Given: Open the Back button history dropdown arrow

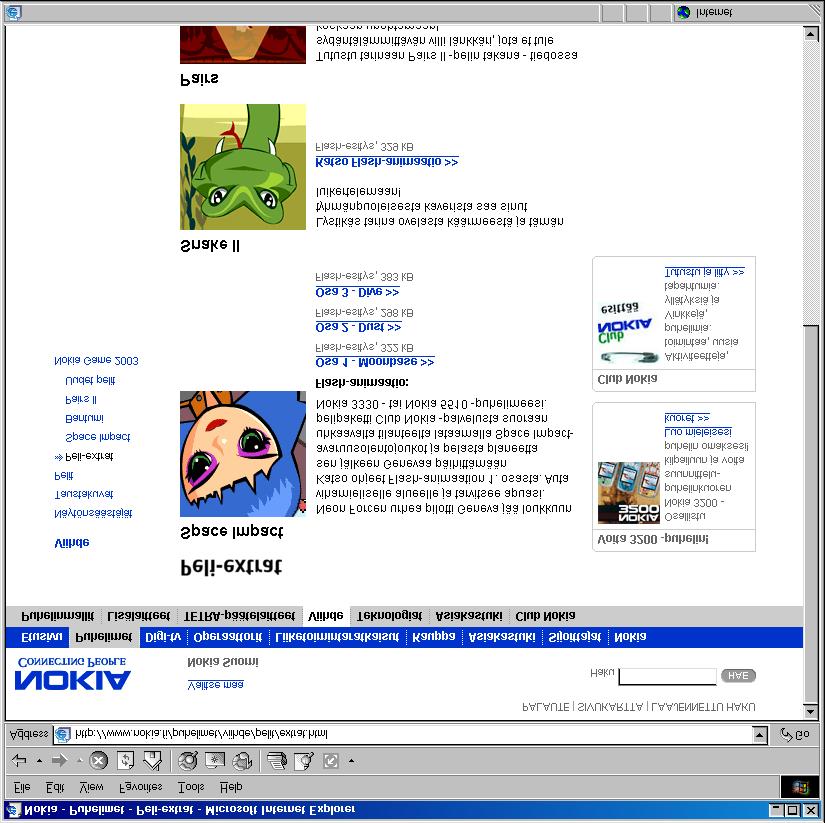Looking at the screenshot, I should click(39, 760).
